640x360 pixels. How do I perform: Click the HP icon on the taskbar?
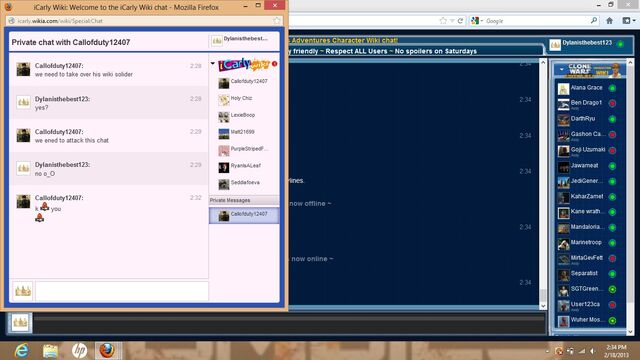pos(80,351)
